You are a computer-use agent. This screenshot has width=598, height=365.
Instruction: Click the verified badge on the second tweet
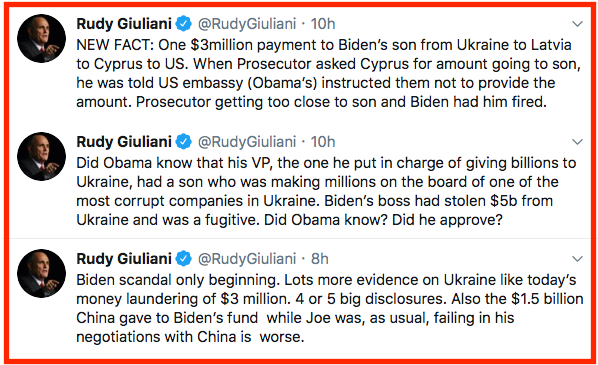point(183,141)
